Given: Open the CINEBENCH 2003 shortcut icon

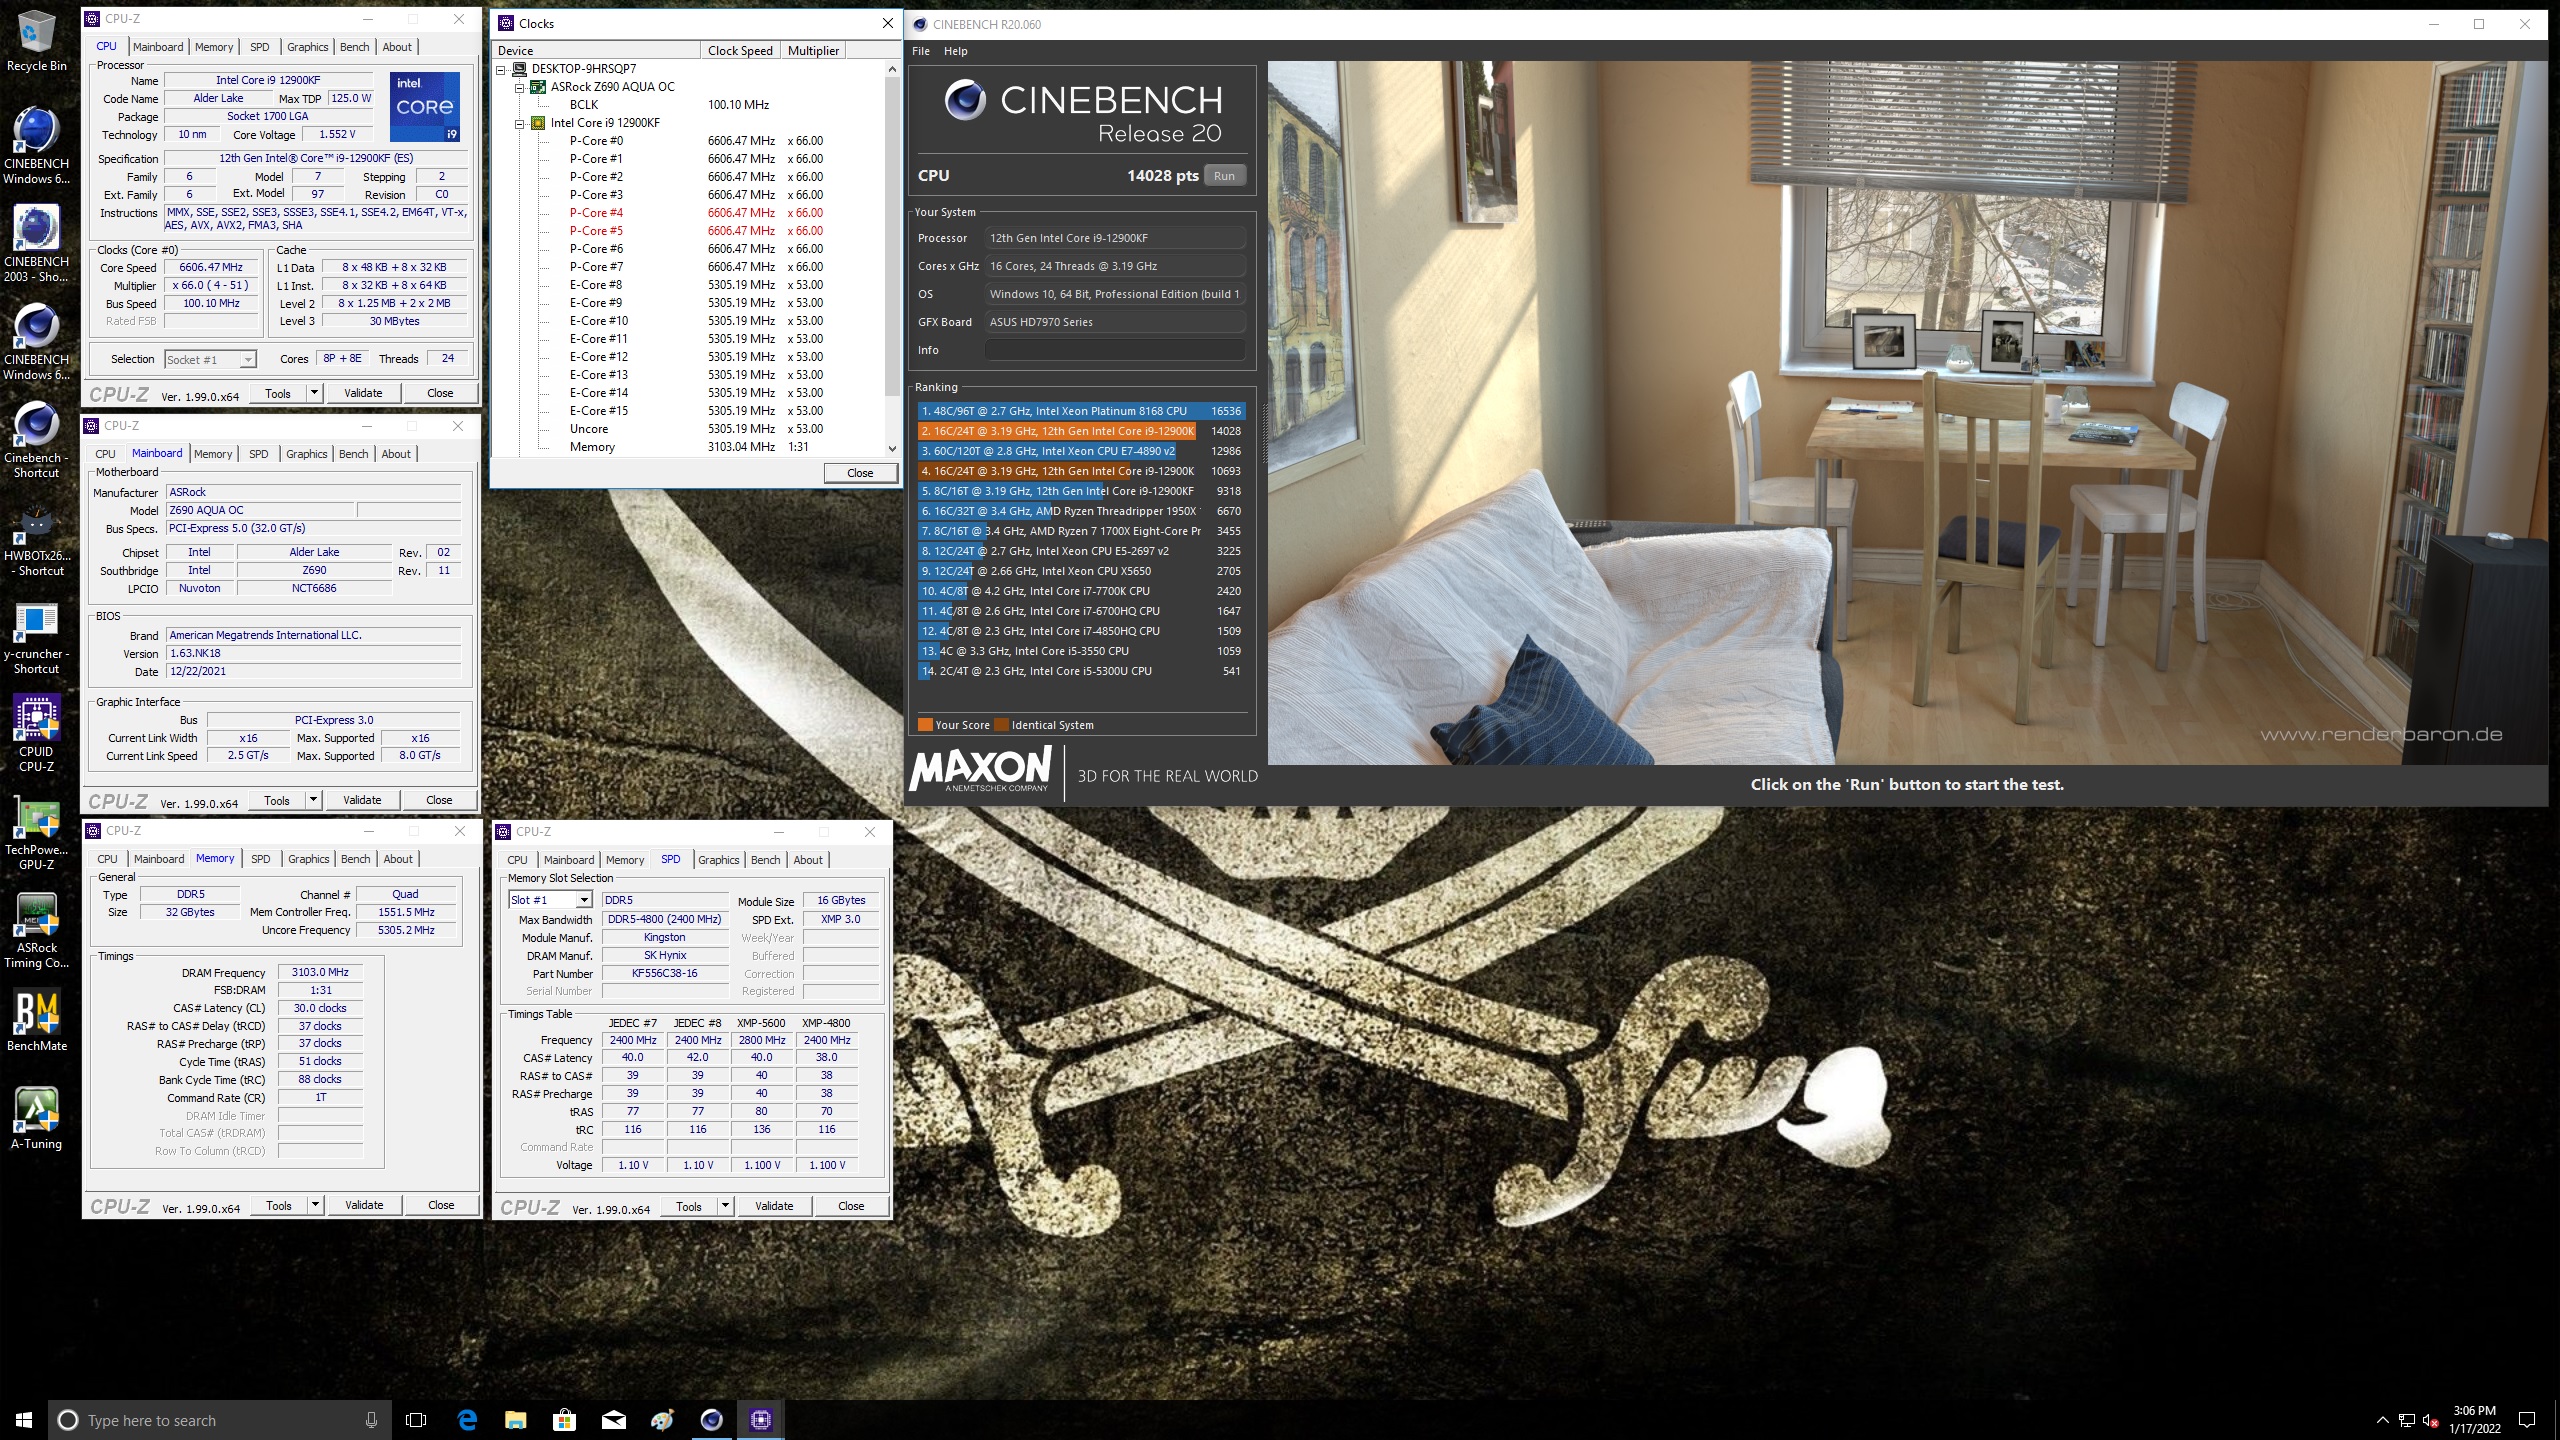Looking at the screenshot, I should (x=36, y=244).
